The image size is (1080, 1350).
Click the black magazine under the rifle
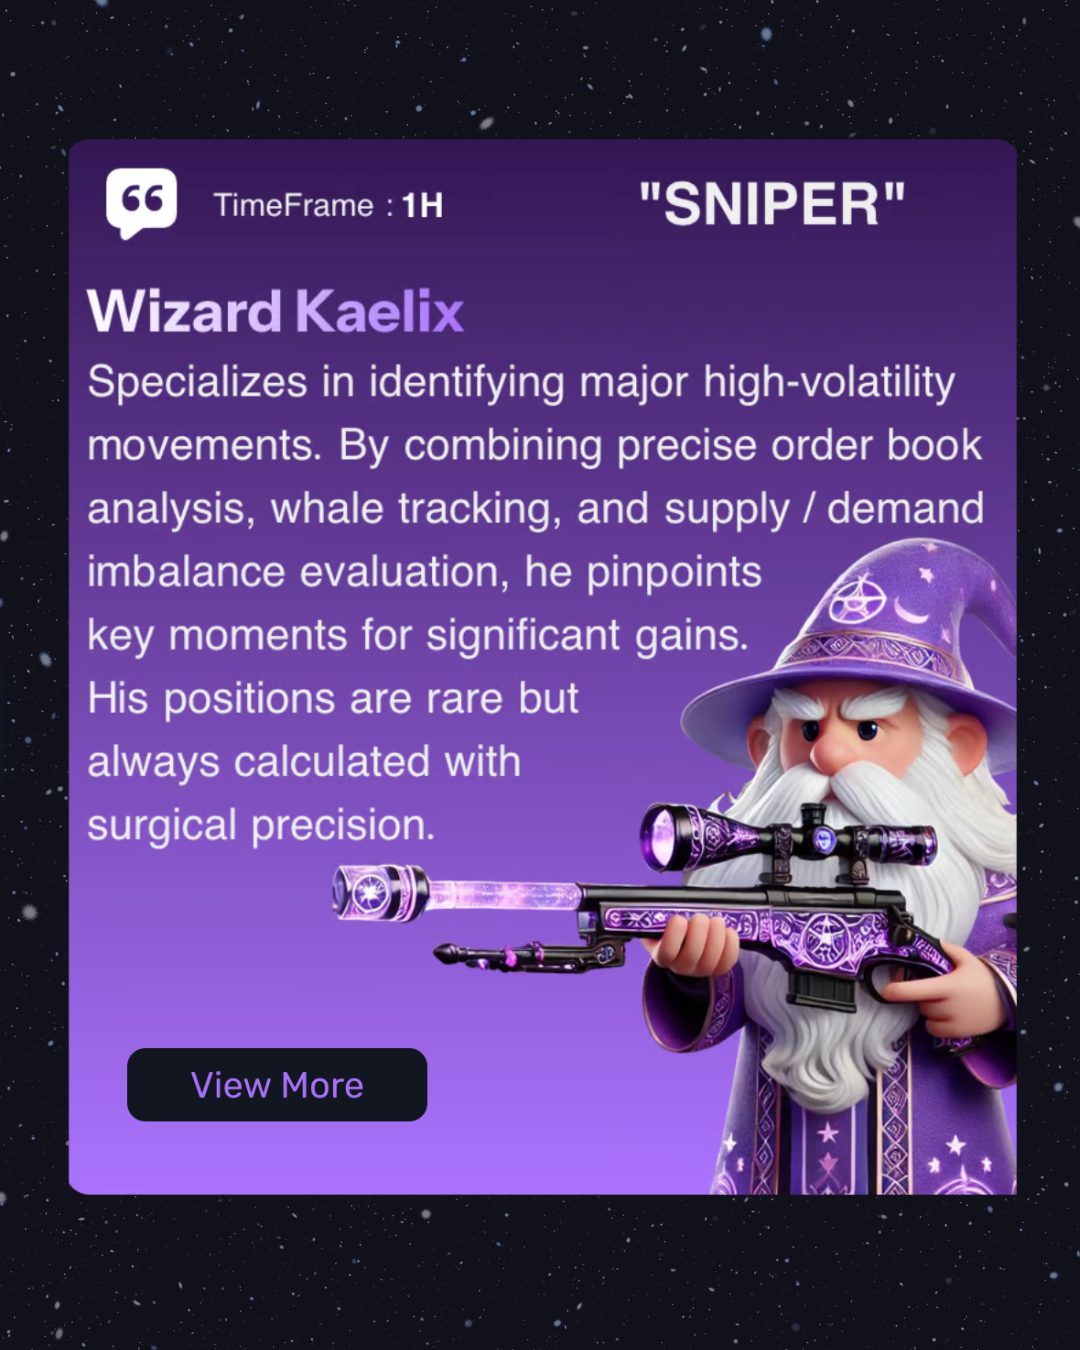824,984
